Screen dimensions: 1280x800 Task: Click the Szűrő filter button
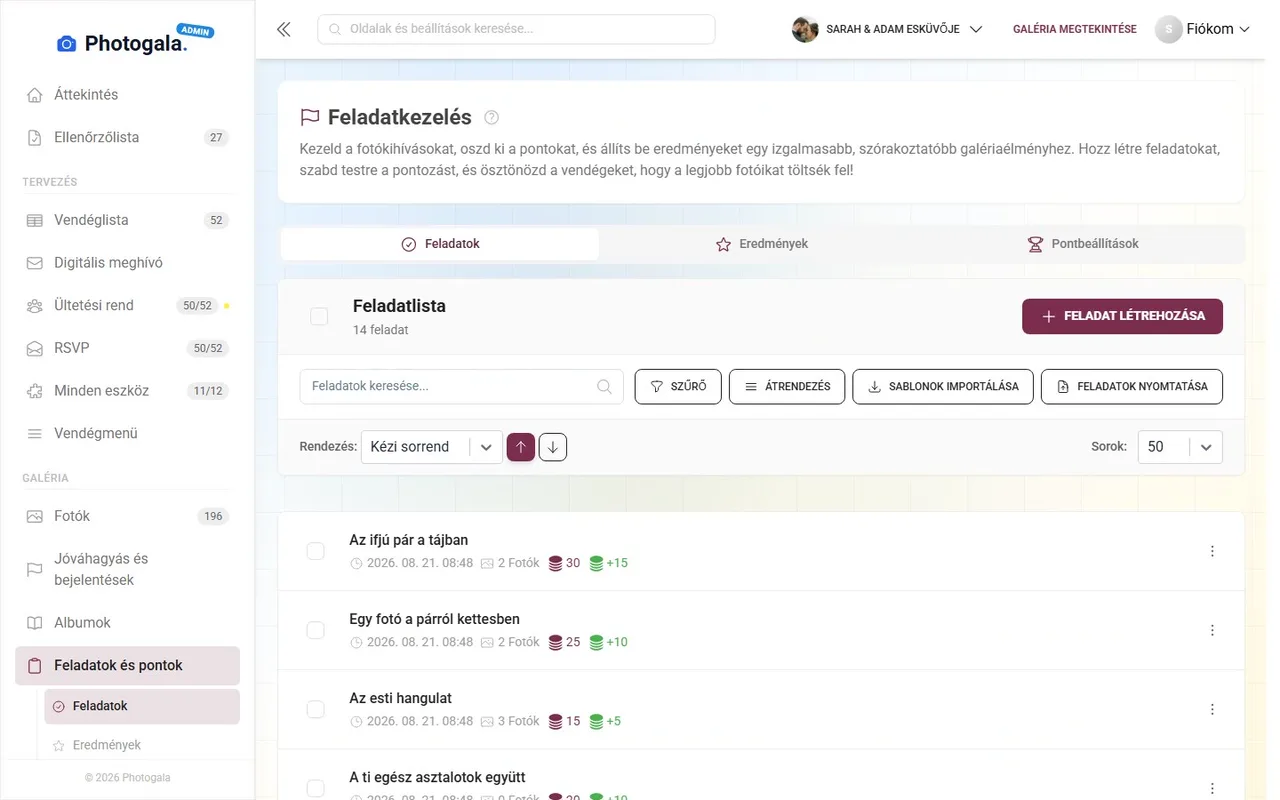coord(678,387)
